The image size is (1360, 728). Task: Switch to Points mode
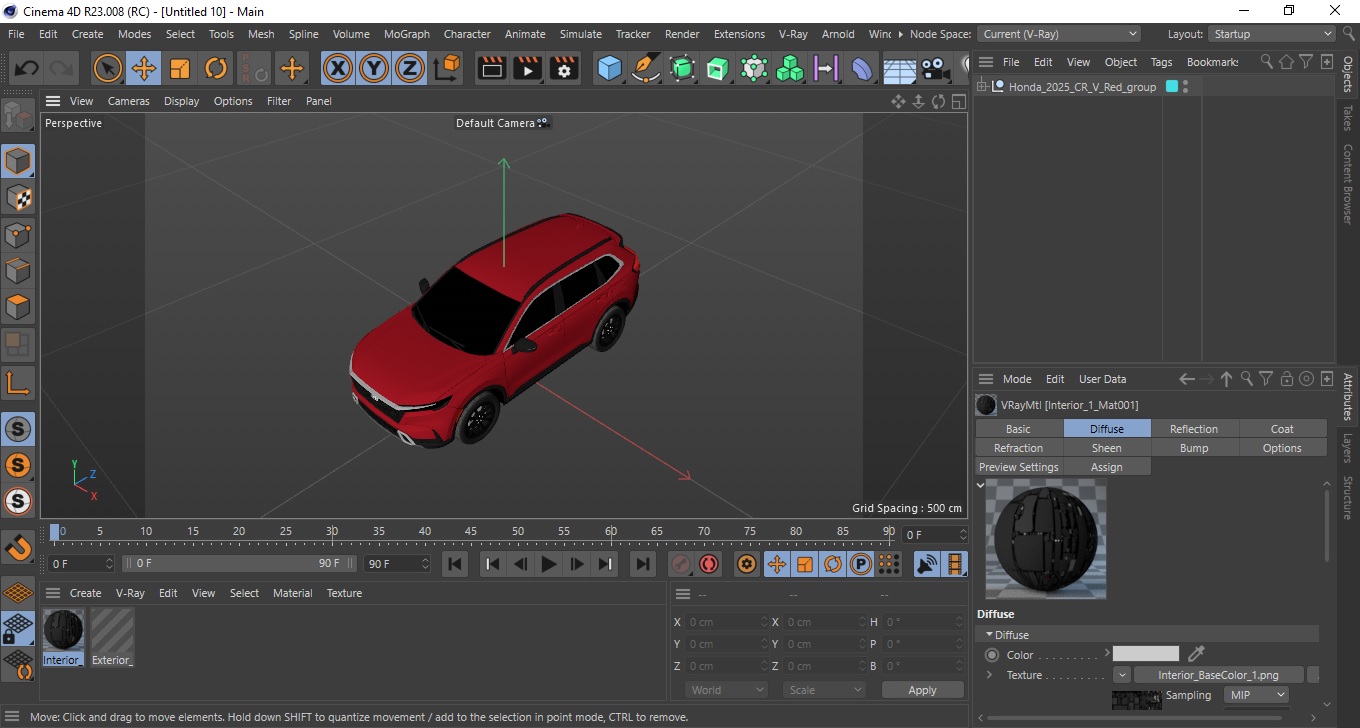click(18, 235)
